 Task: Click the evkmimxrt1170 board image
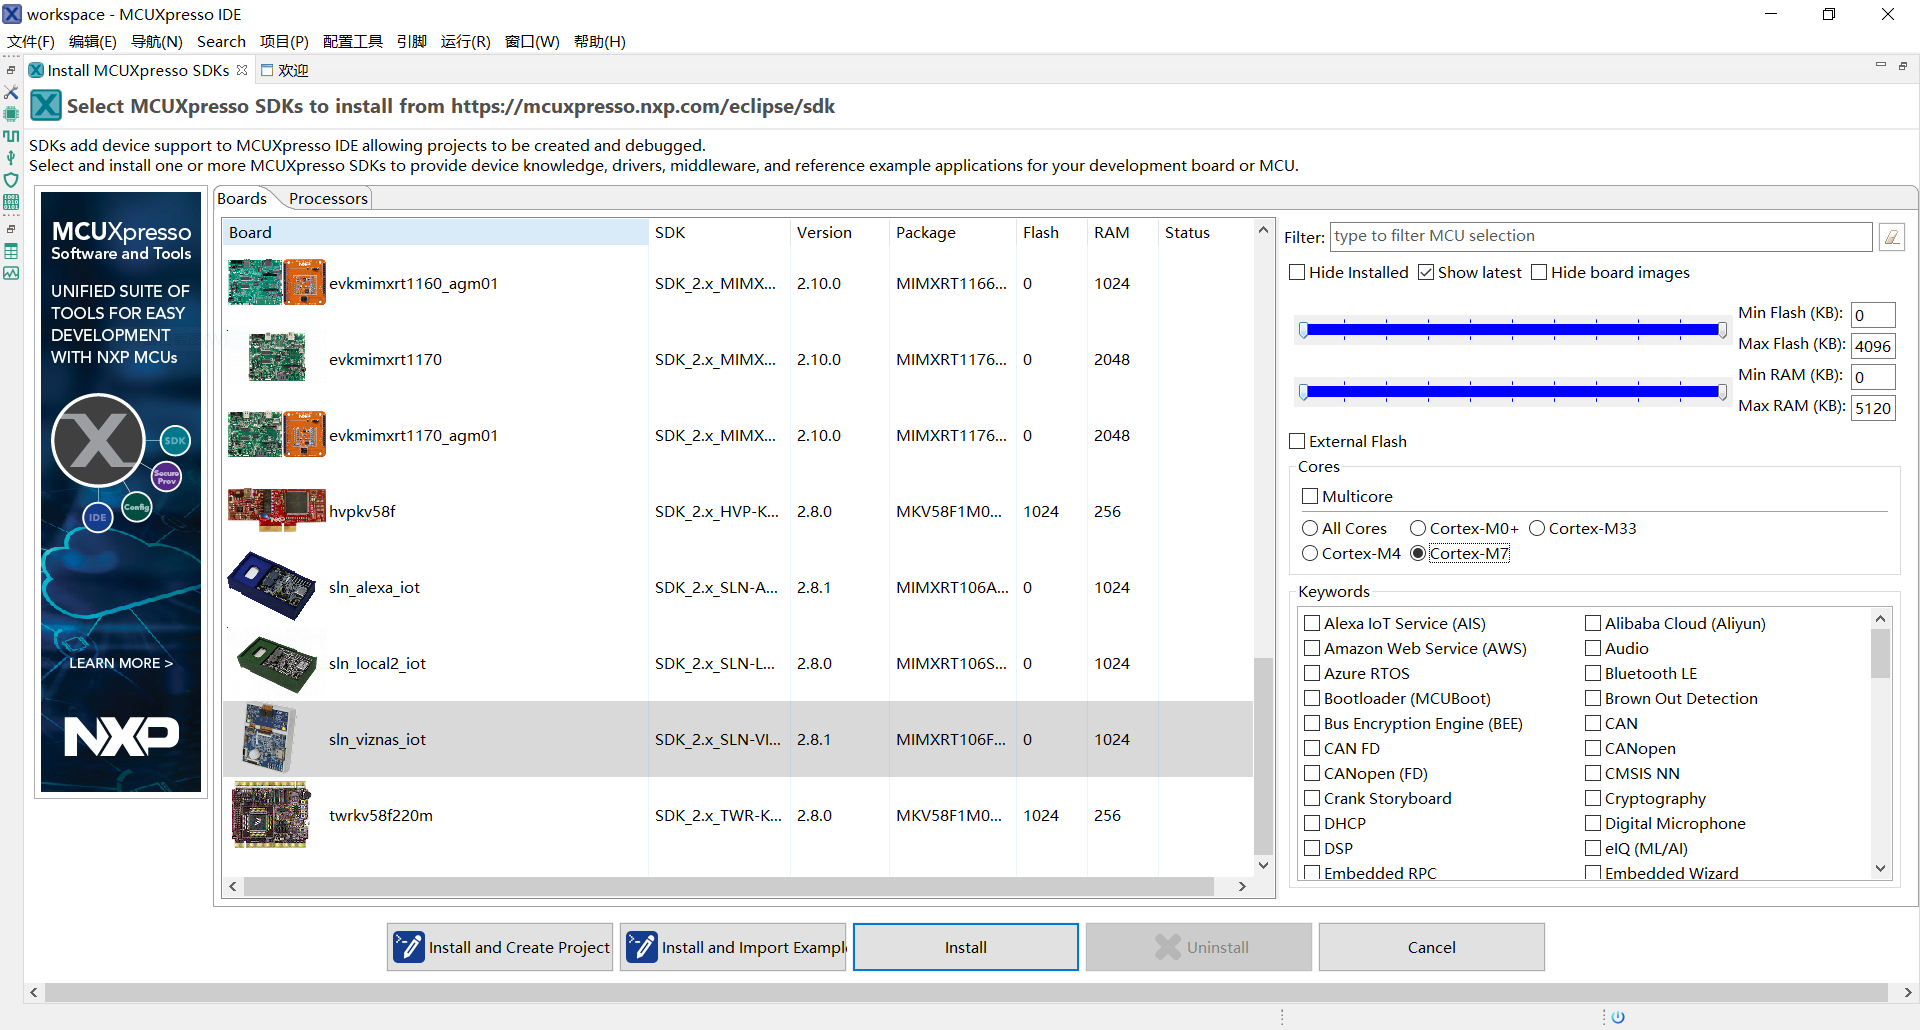277,359
